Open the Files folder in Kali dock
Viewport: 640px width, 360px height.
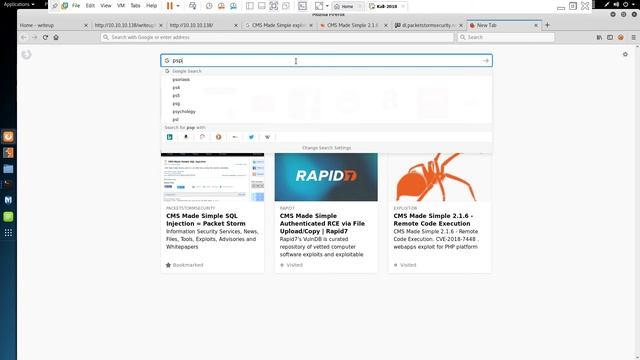click(8, 169)
